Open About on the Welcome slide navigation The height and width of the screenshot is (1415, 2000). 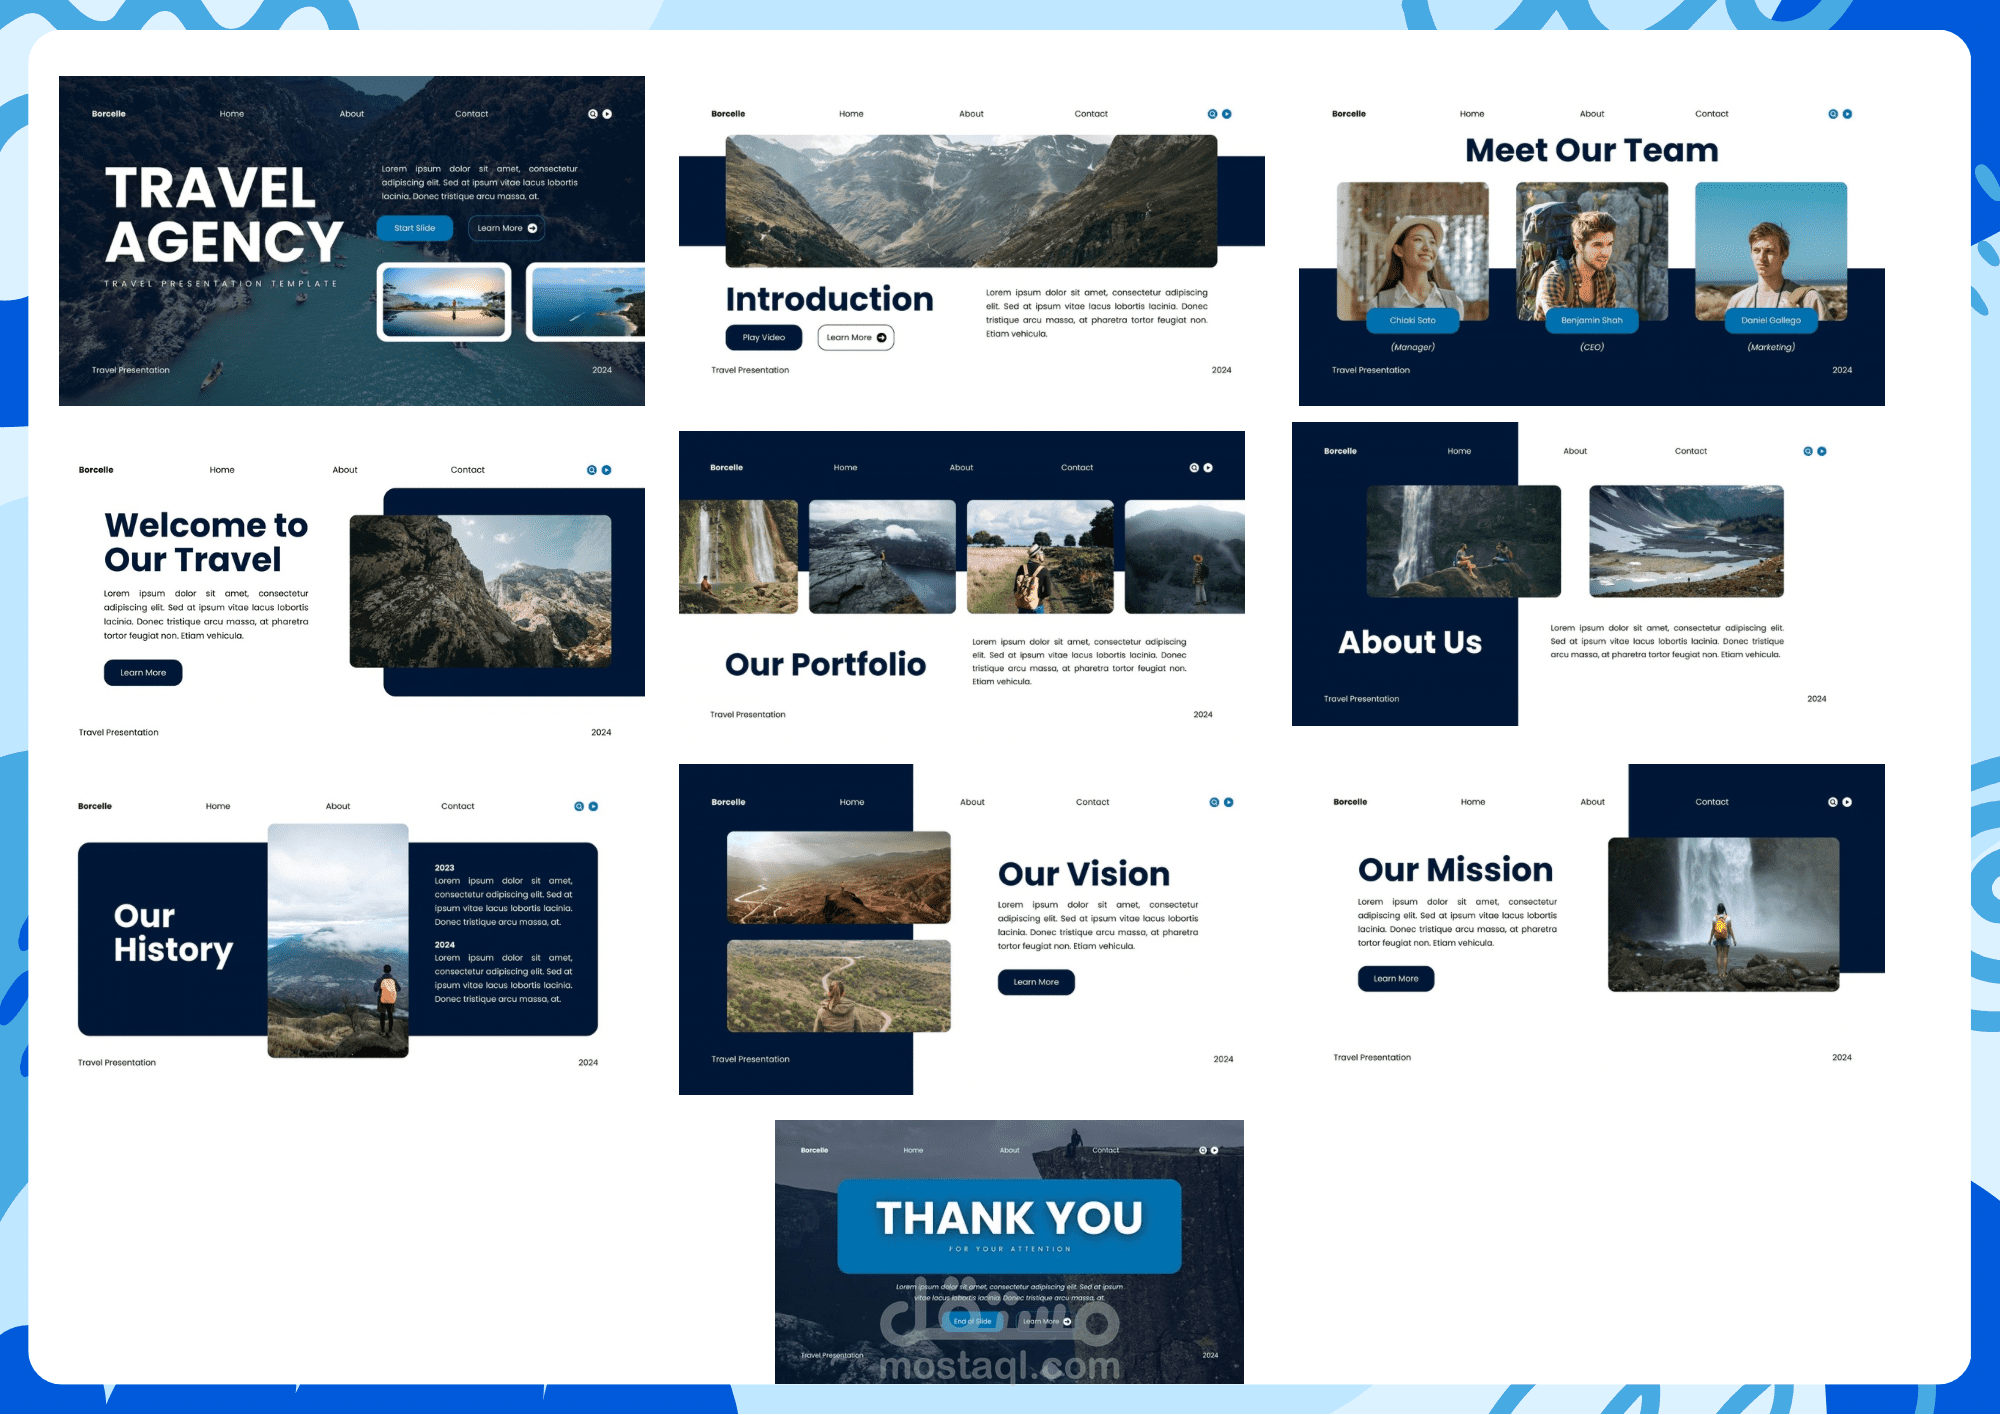pyautogui.click(x=345, y=470)
